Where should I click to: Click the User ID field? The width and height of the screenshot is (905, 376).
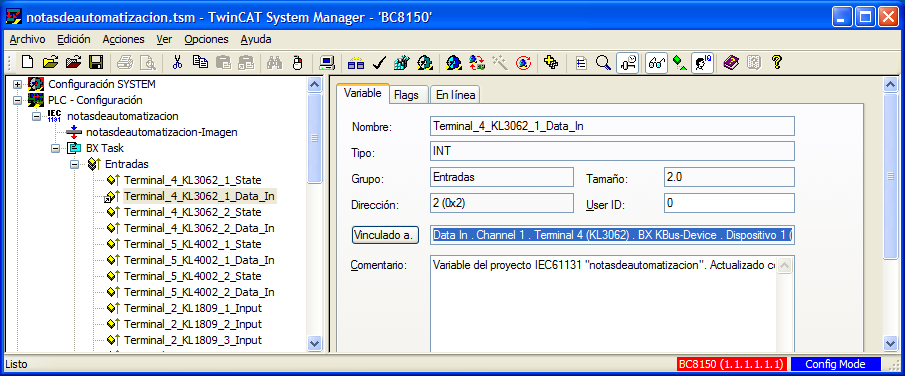730,203
